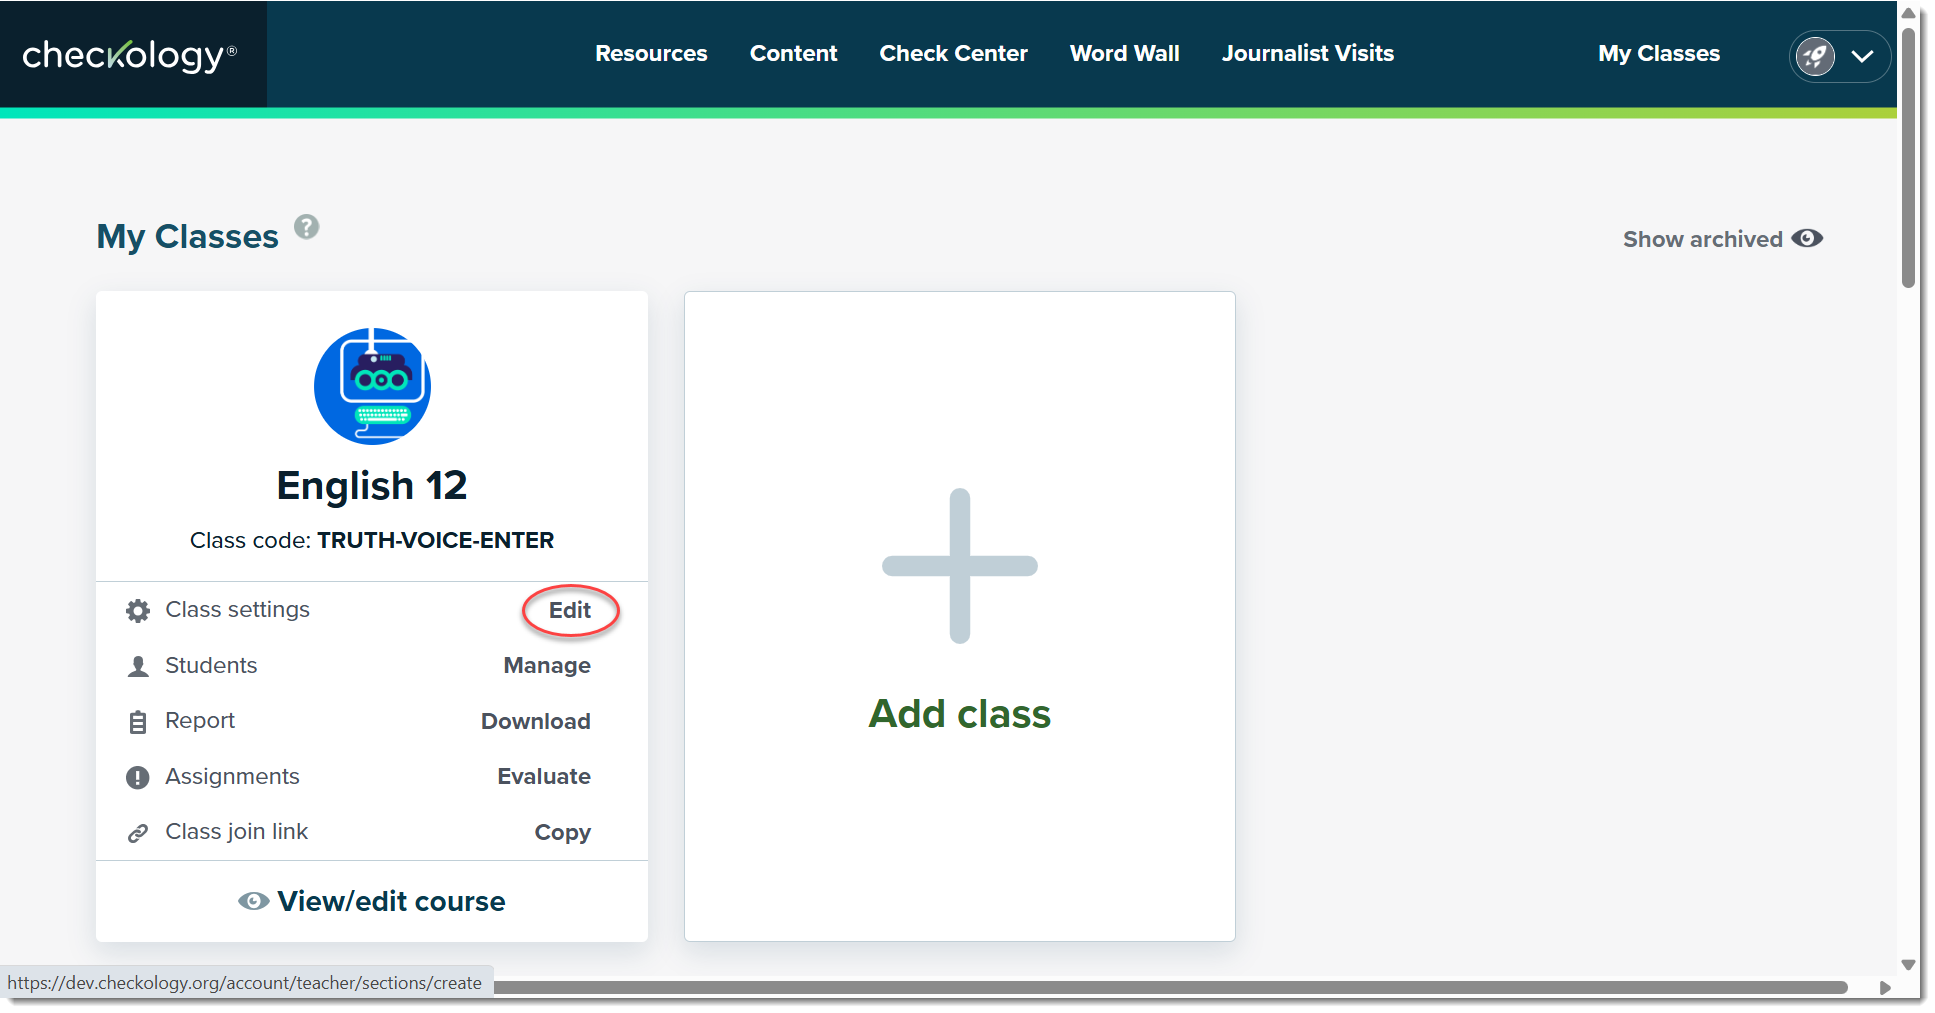Click the large plus icon to add class
The height and width of the screenshot is (1013, 1935).
pyautogui.click(x=960, y=566)
